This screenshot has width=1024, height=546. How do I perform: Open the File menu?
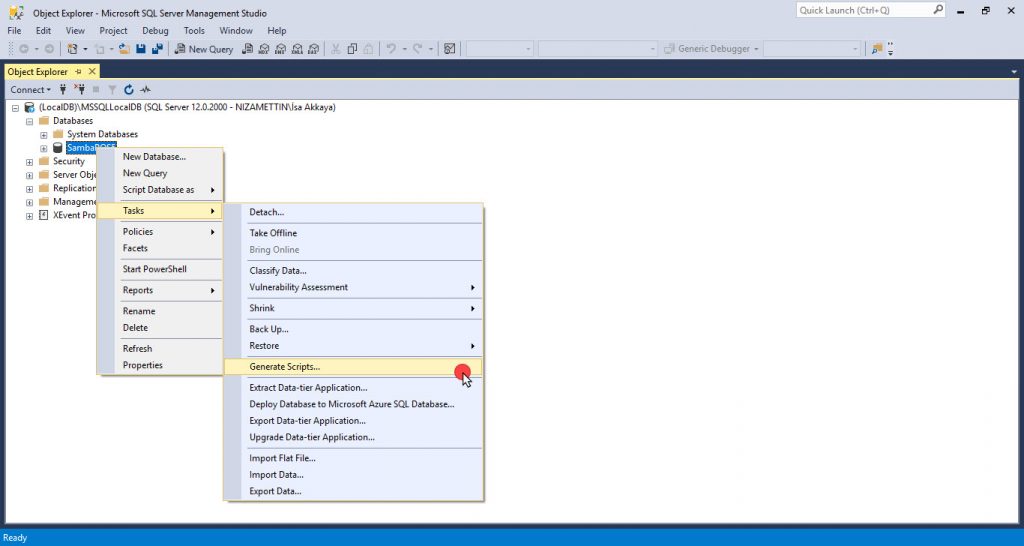coord(14,31)
